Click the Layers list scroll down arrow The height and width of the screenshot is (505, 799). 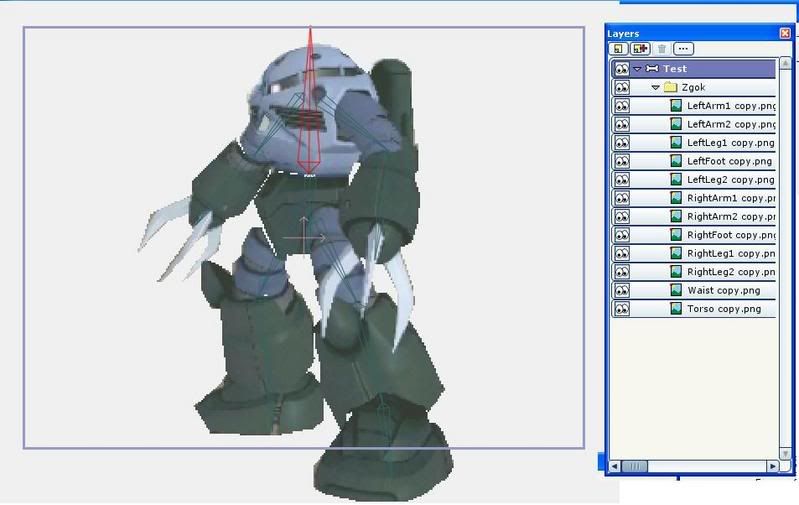click(785, 453)
